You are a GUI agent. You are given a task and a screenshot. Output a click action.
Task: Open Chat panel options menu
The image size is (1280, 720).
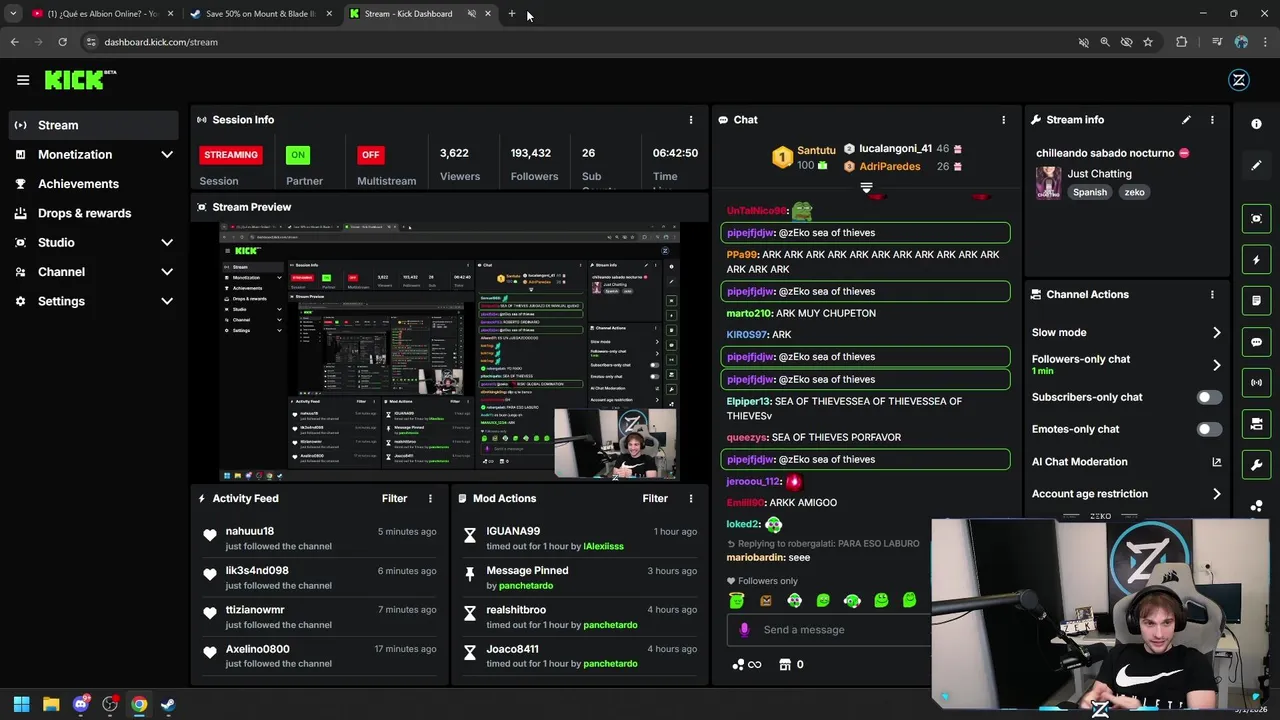1003,120
